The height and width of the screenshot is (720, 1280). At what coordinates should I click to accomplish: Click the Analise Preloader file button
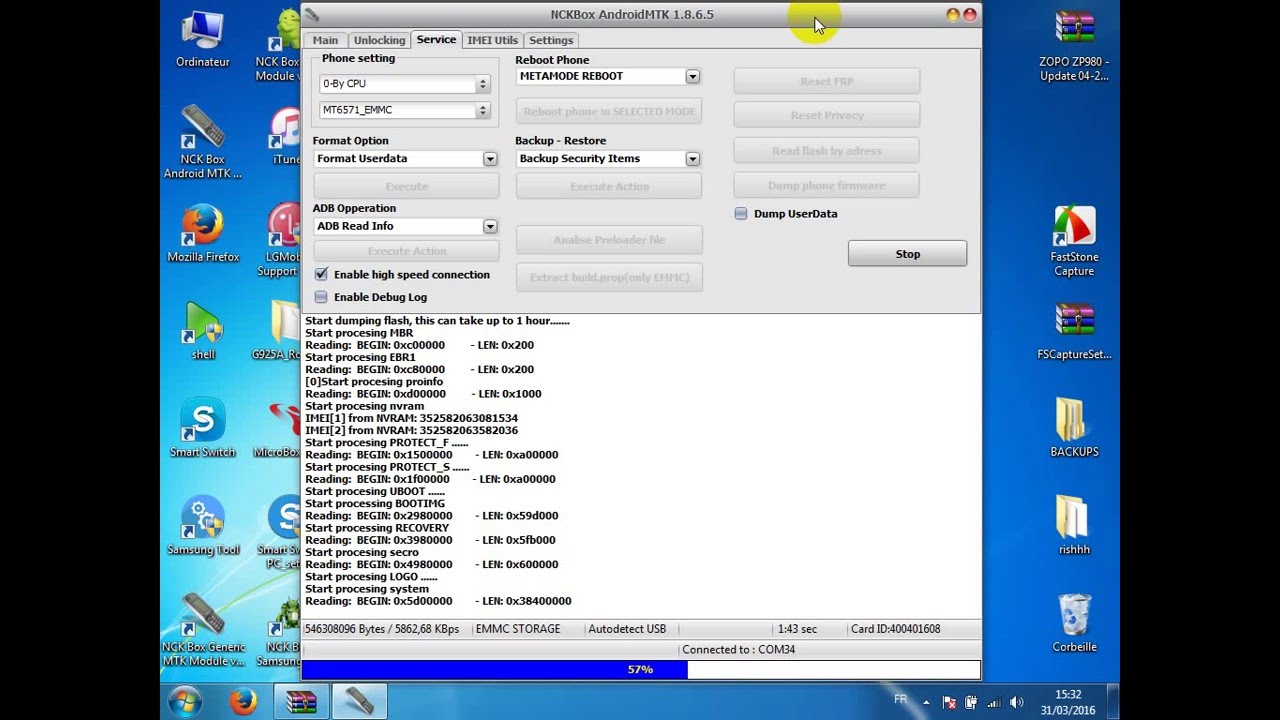coord(609,240)
